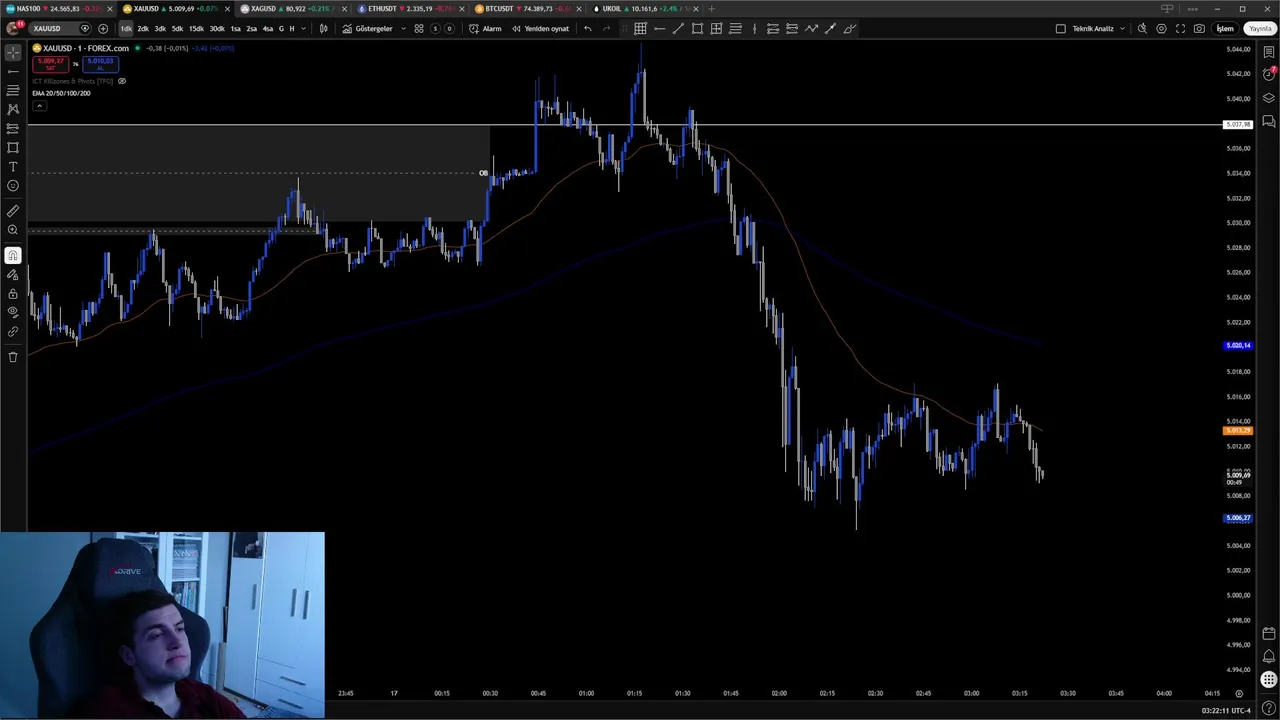This screenshot has width=1280, height=720.
Task: Take a chart snapshot with camera icon
Action: [1199, 28]
